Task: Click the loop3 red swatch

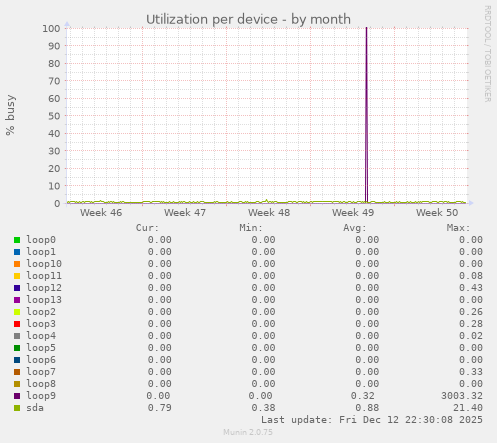Action: pyautogui.click(x=17, y=324)
